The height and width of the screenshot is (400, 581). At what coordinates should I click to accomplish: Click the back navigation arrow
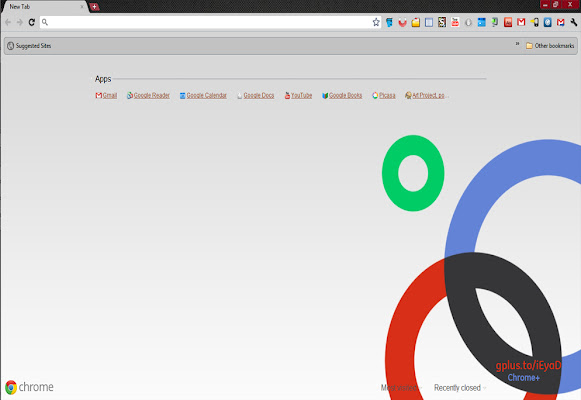point(8,22)
